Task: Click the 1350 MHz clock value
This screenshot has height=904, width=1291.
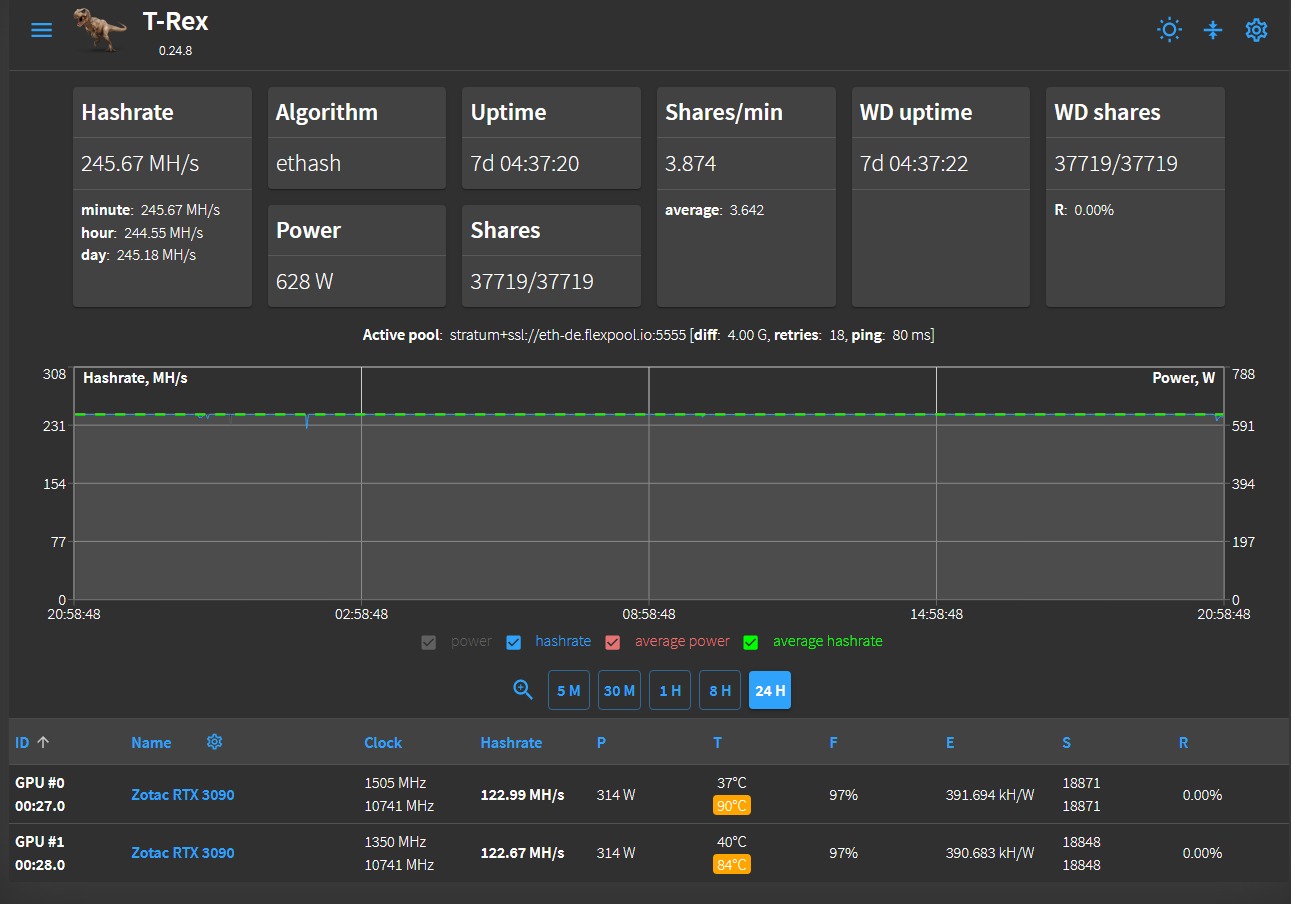Action: (395, 841)
